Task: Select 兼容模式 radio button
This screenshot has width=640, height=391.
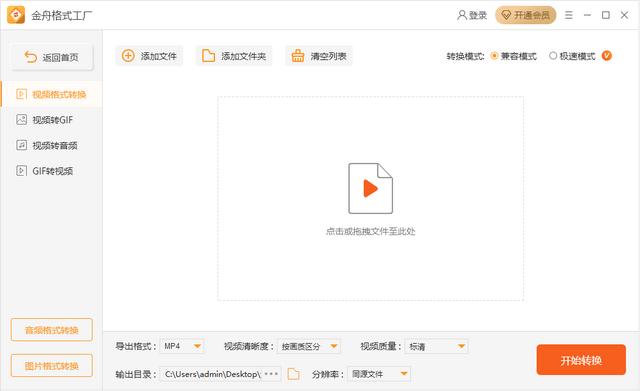Action: tap(494, 56)
